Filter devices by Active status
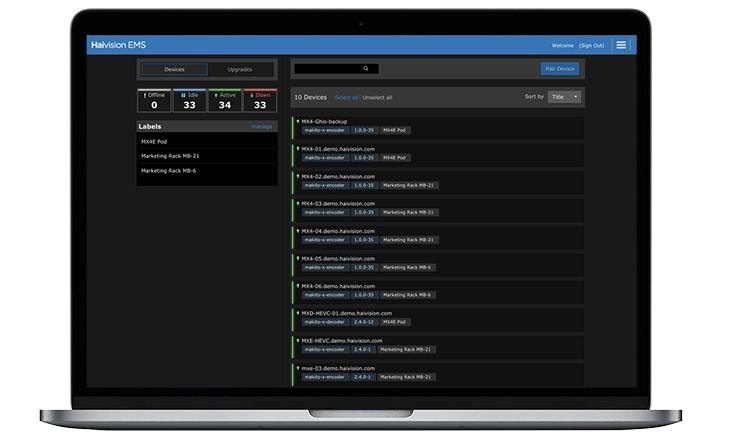This screenshot has width=745, height=437. (x=225, y=101)
